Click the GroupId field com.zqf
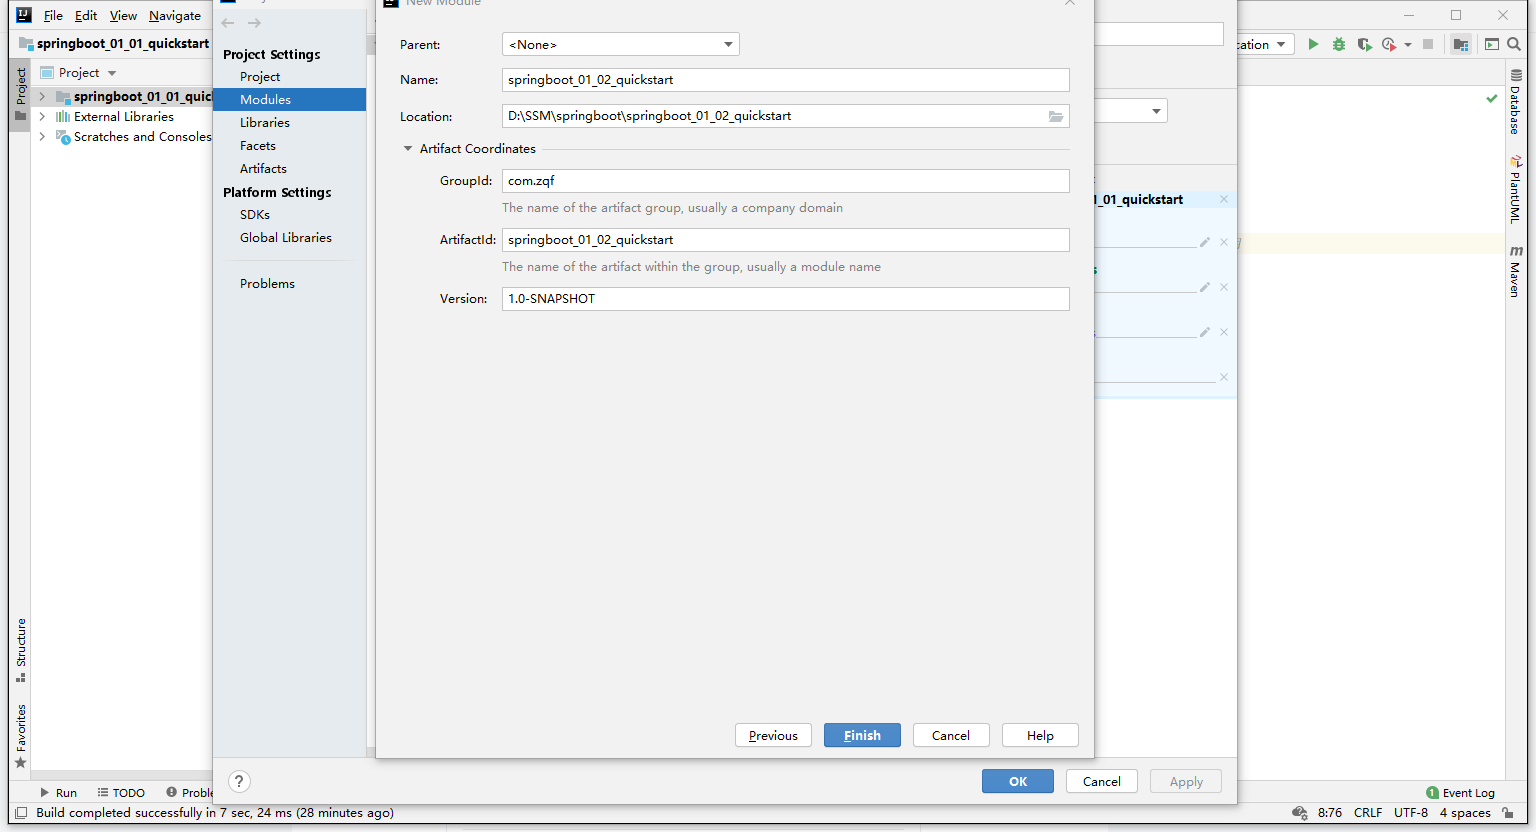 coord(785,181)
